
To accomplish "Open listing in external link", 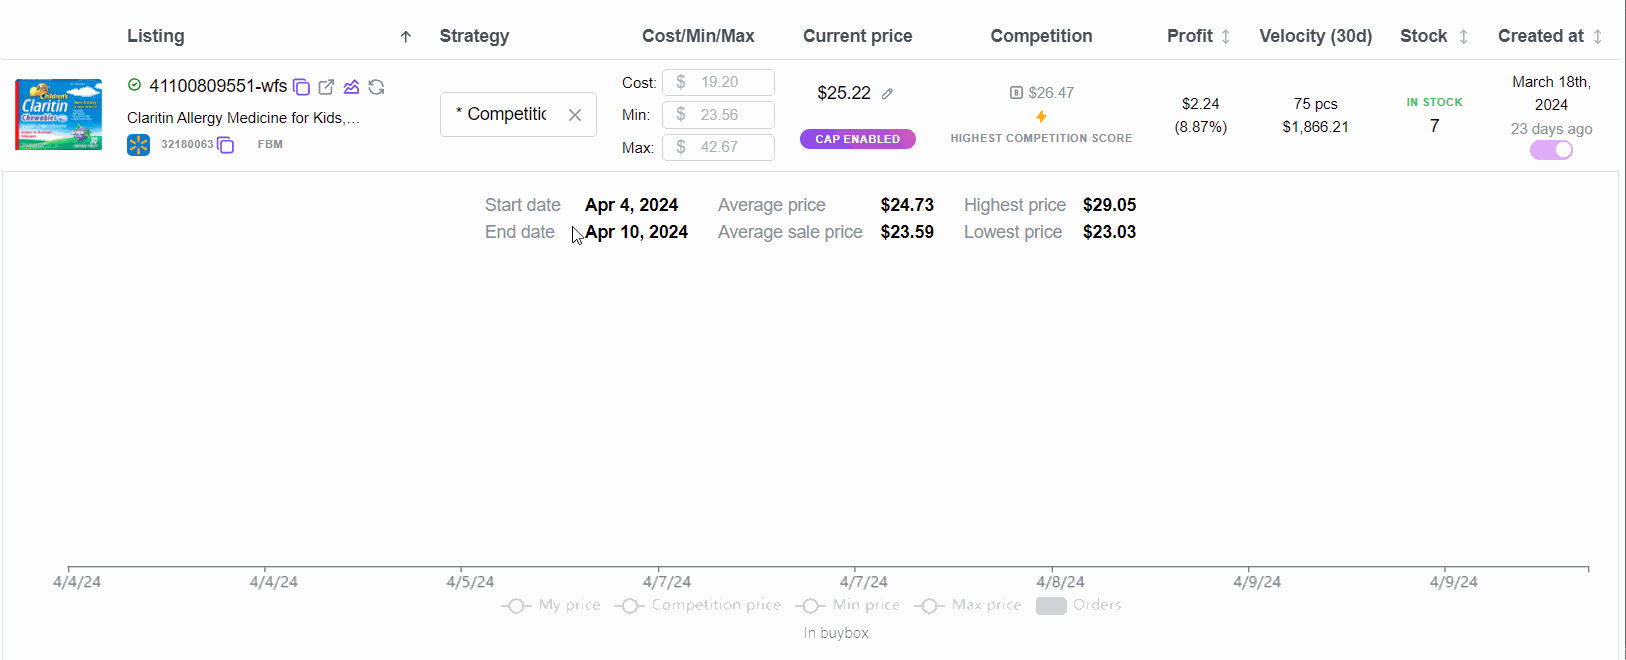I will point(326,87).
